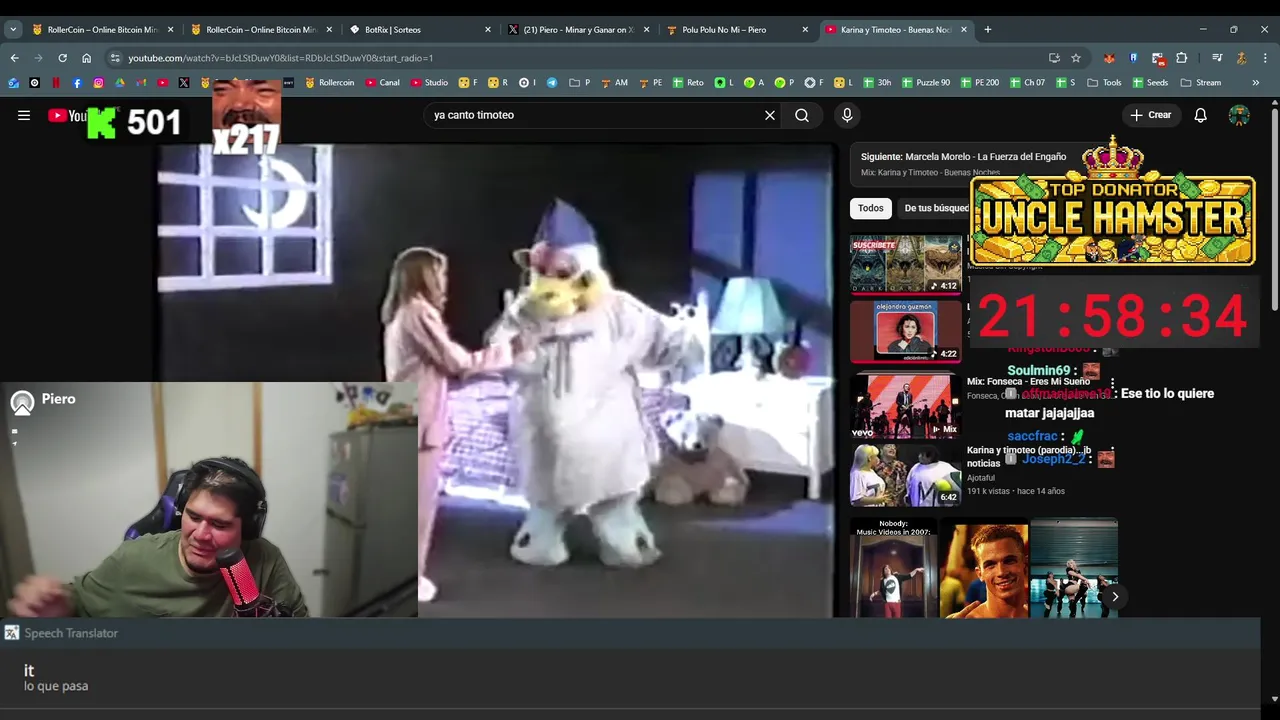This screenshot has height=720, width=1280.
Task: Click the Crear button
Action: [x=1150, y=115]
